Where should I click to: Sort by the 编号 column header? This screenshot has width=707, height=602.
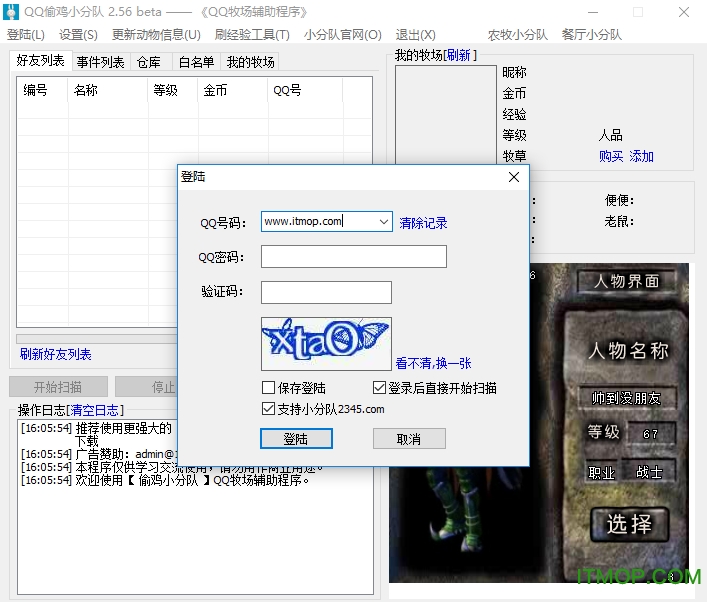[42, 90]
